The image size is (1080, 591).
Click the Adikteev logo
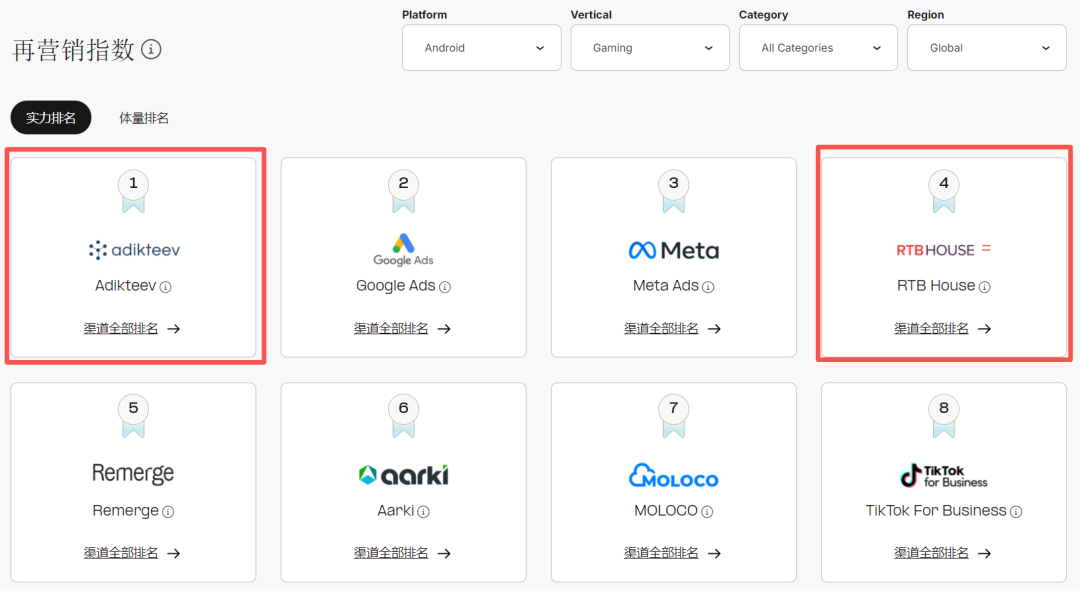pos(134,250)
